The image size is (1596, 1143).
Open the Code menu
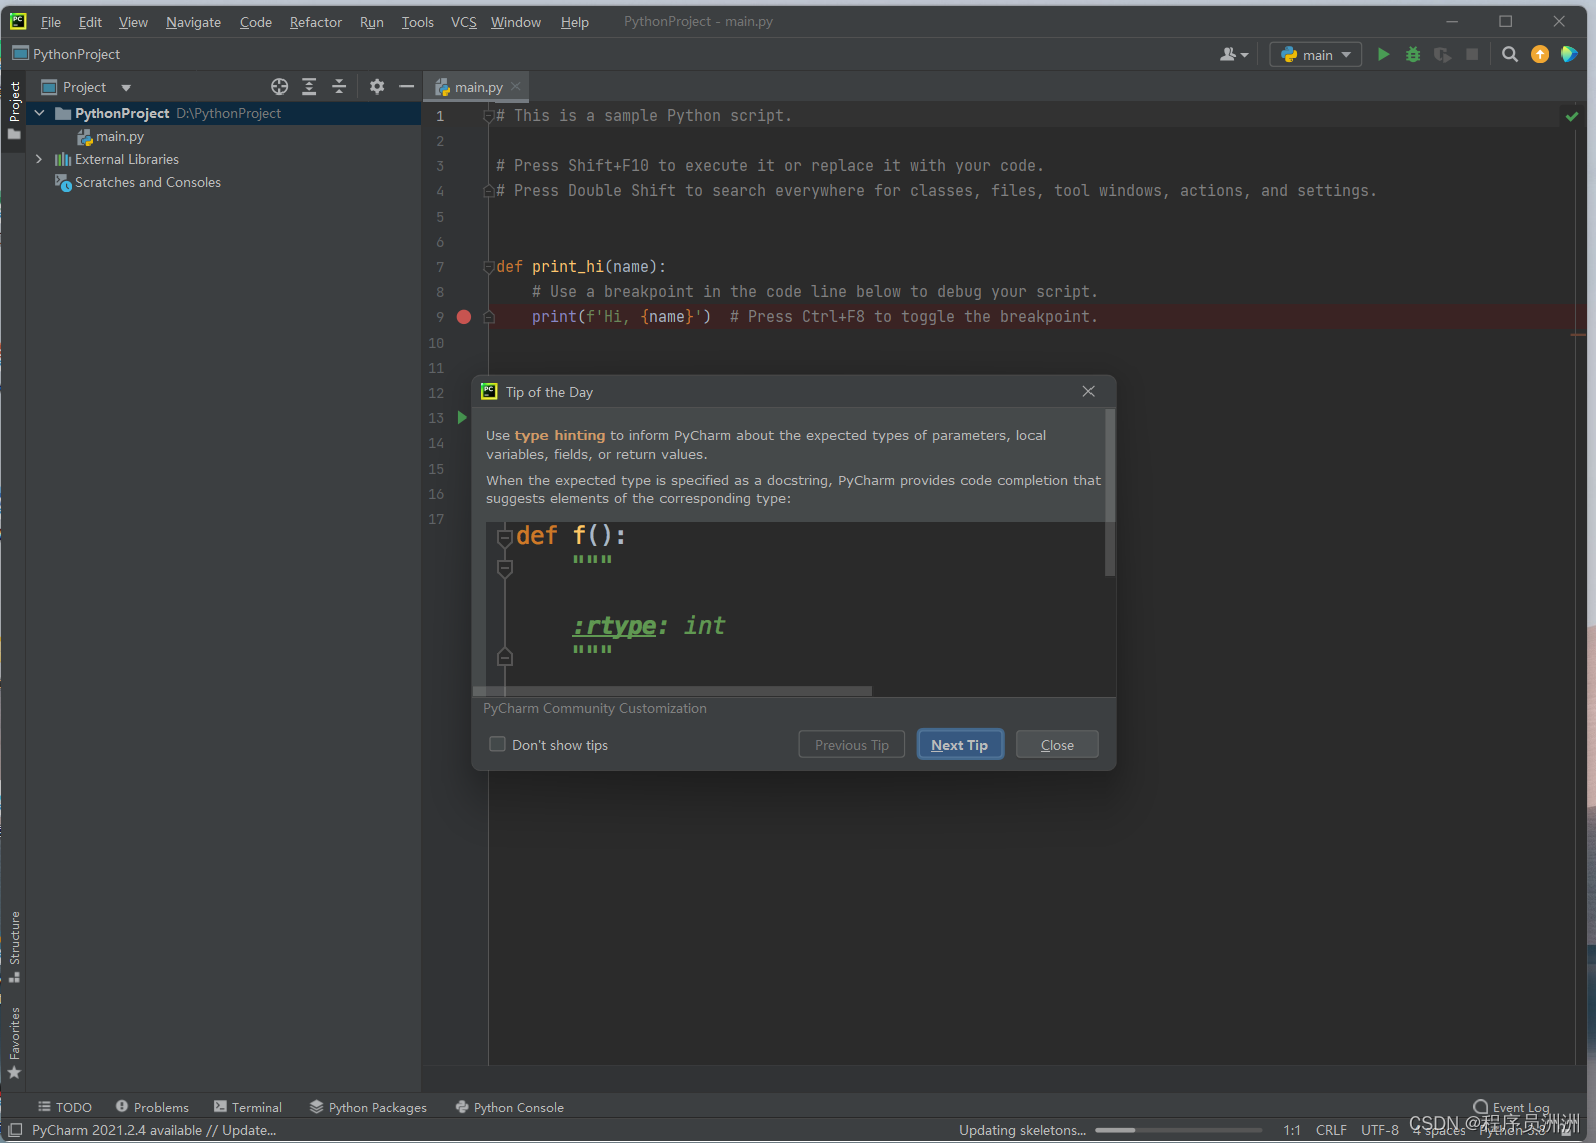point(256,22)
